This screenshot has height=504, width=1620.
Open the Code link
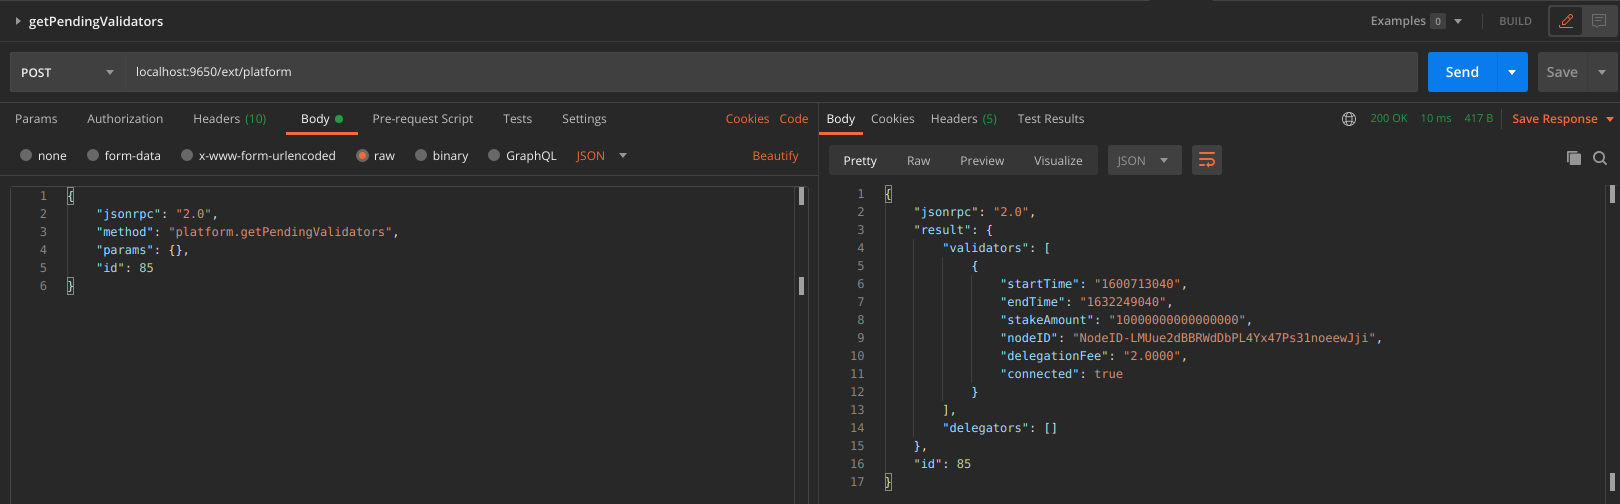(x=794, y=119)
